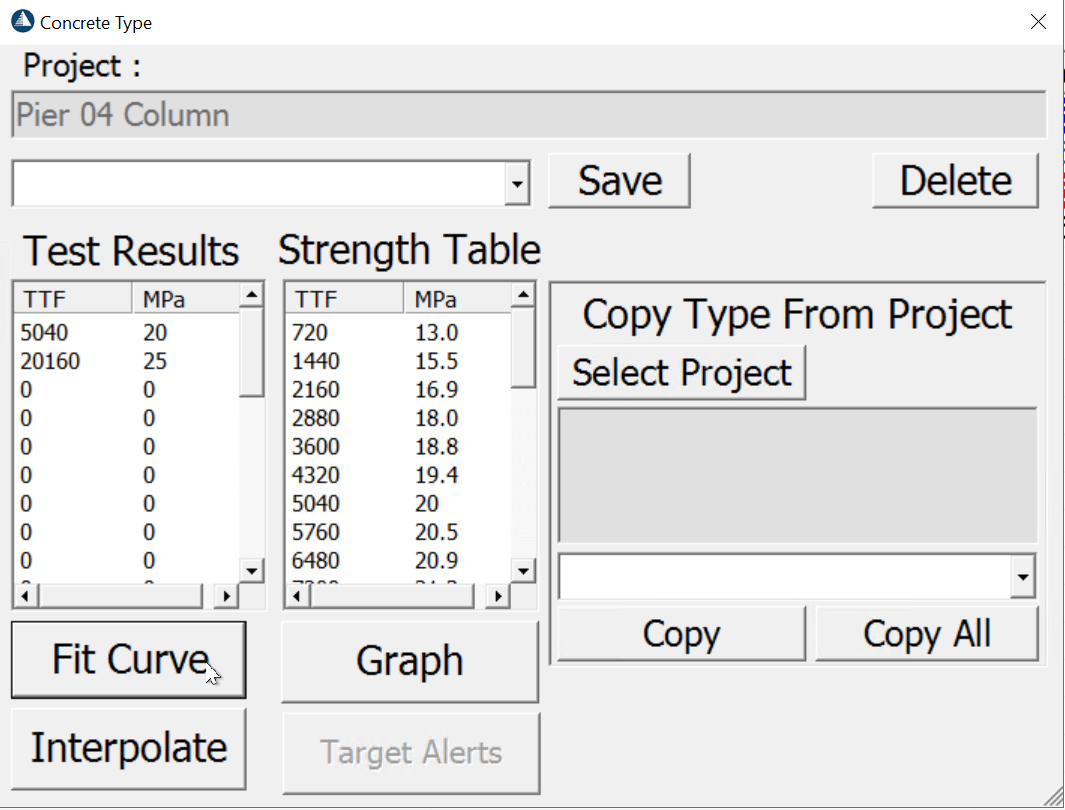Close the Concrete Type window
This screenshot has width=1065, height=810.
click(1038, 22)
